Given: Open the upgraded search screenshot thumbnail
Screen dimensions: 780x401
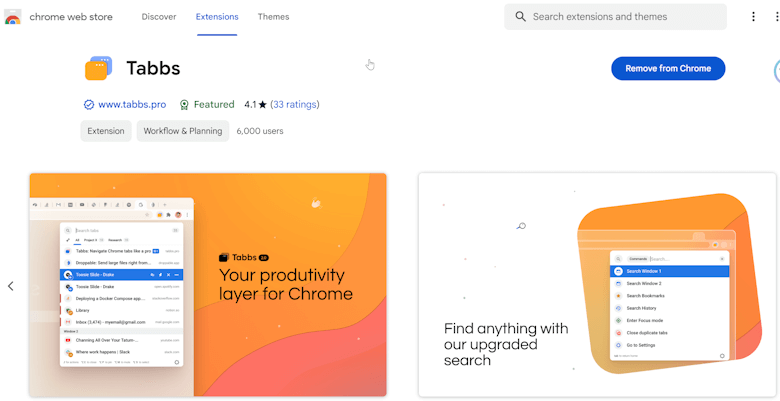Looking at the screenshot, I should click(x=597, y=285).
